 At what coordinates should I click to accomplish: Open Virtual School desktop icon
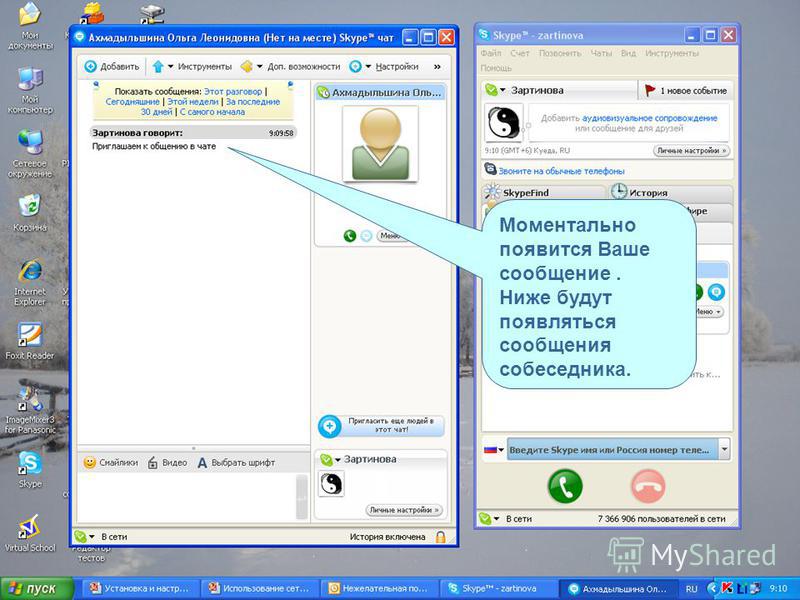30,533
